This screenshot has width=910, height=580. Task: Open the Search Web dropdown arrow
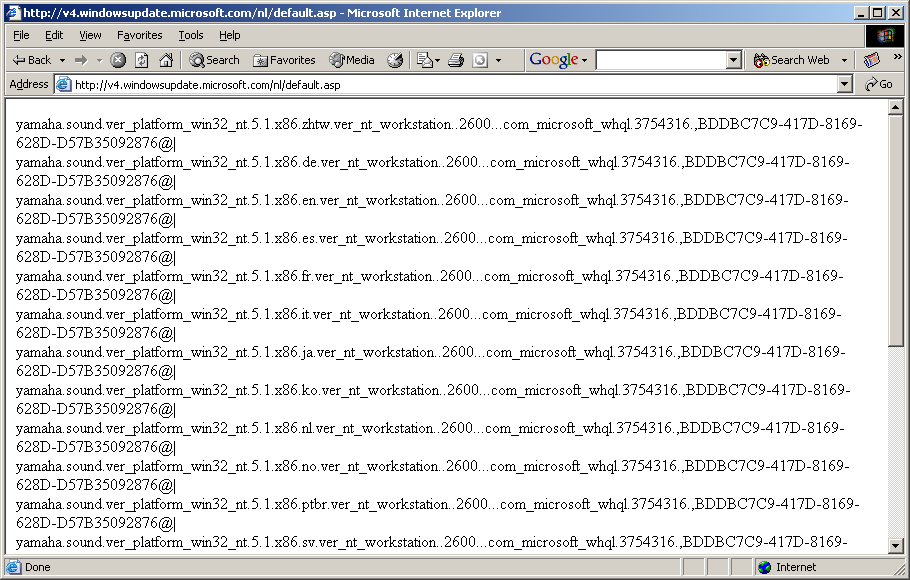pos(844,60)
